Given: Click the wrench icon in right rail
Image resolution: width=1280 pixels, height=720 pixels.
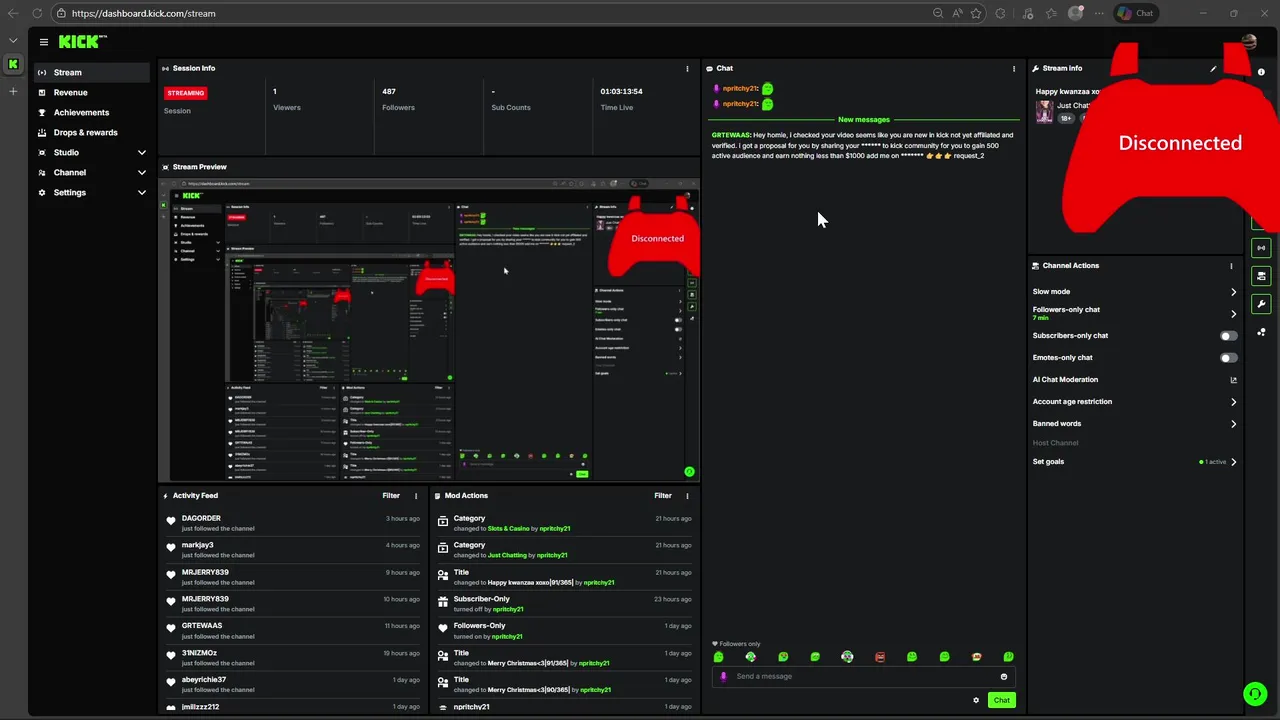Looking at the screenshot, I should 1261,304.
